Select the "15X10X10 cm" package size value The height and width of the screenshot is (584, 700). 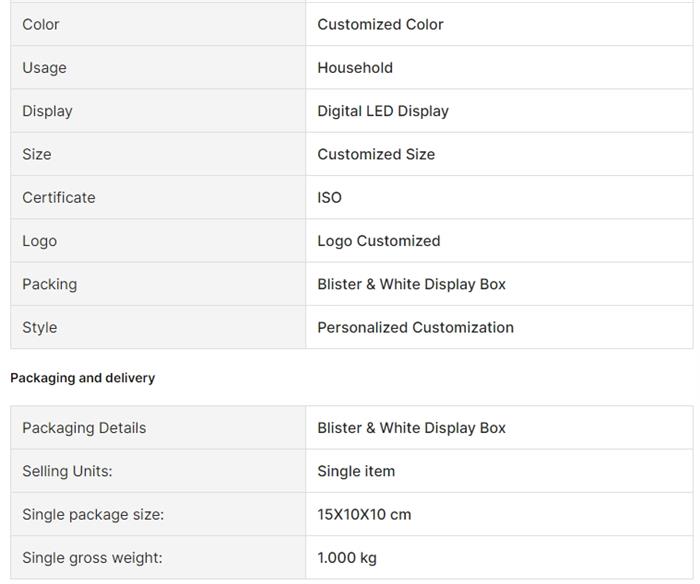pos(364,515)
